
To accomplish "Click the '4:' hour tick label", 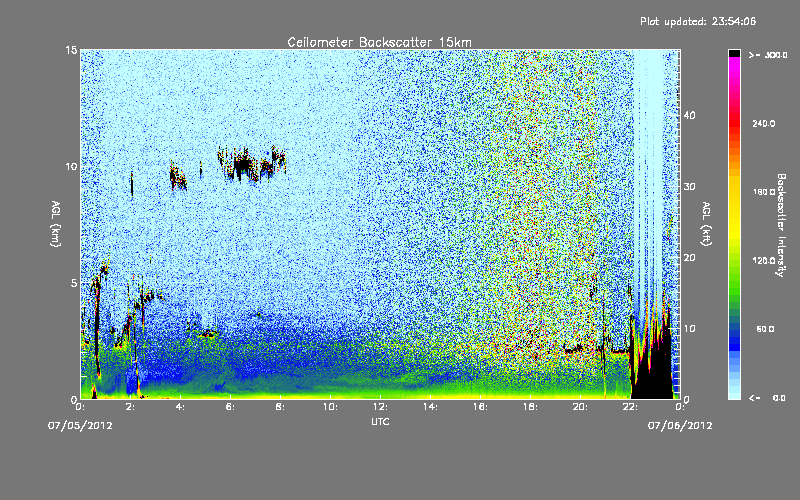I will coord(181,407).
